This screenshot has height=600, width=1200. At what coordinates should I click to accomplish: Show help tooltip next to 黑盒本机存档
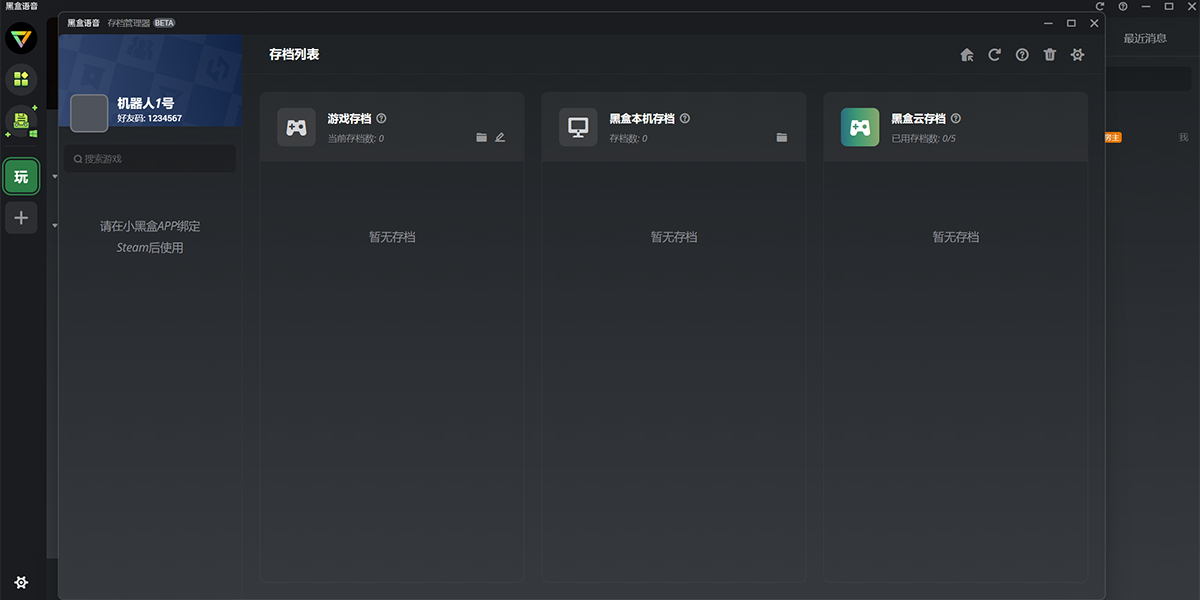685,118
